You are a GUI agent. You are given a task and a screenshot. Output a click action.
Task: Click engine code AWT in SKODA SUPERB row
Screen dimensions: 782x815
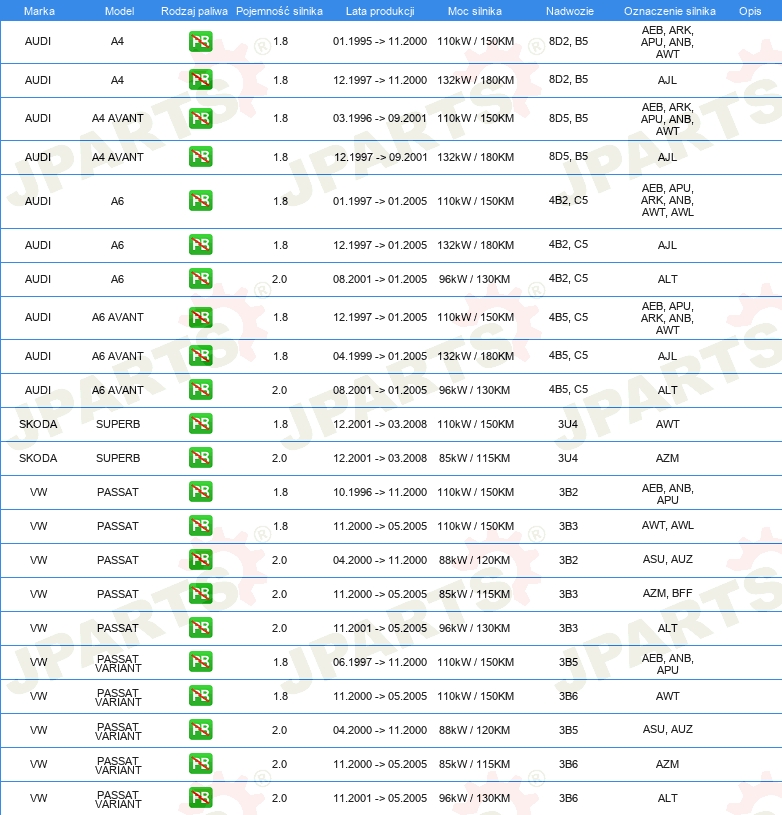(668, 424)
